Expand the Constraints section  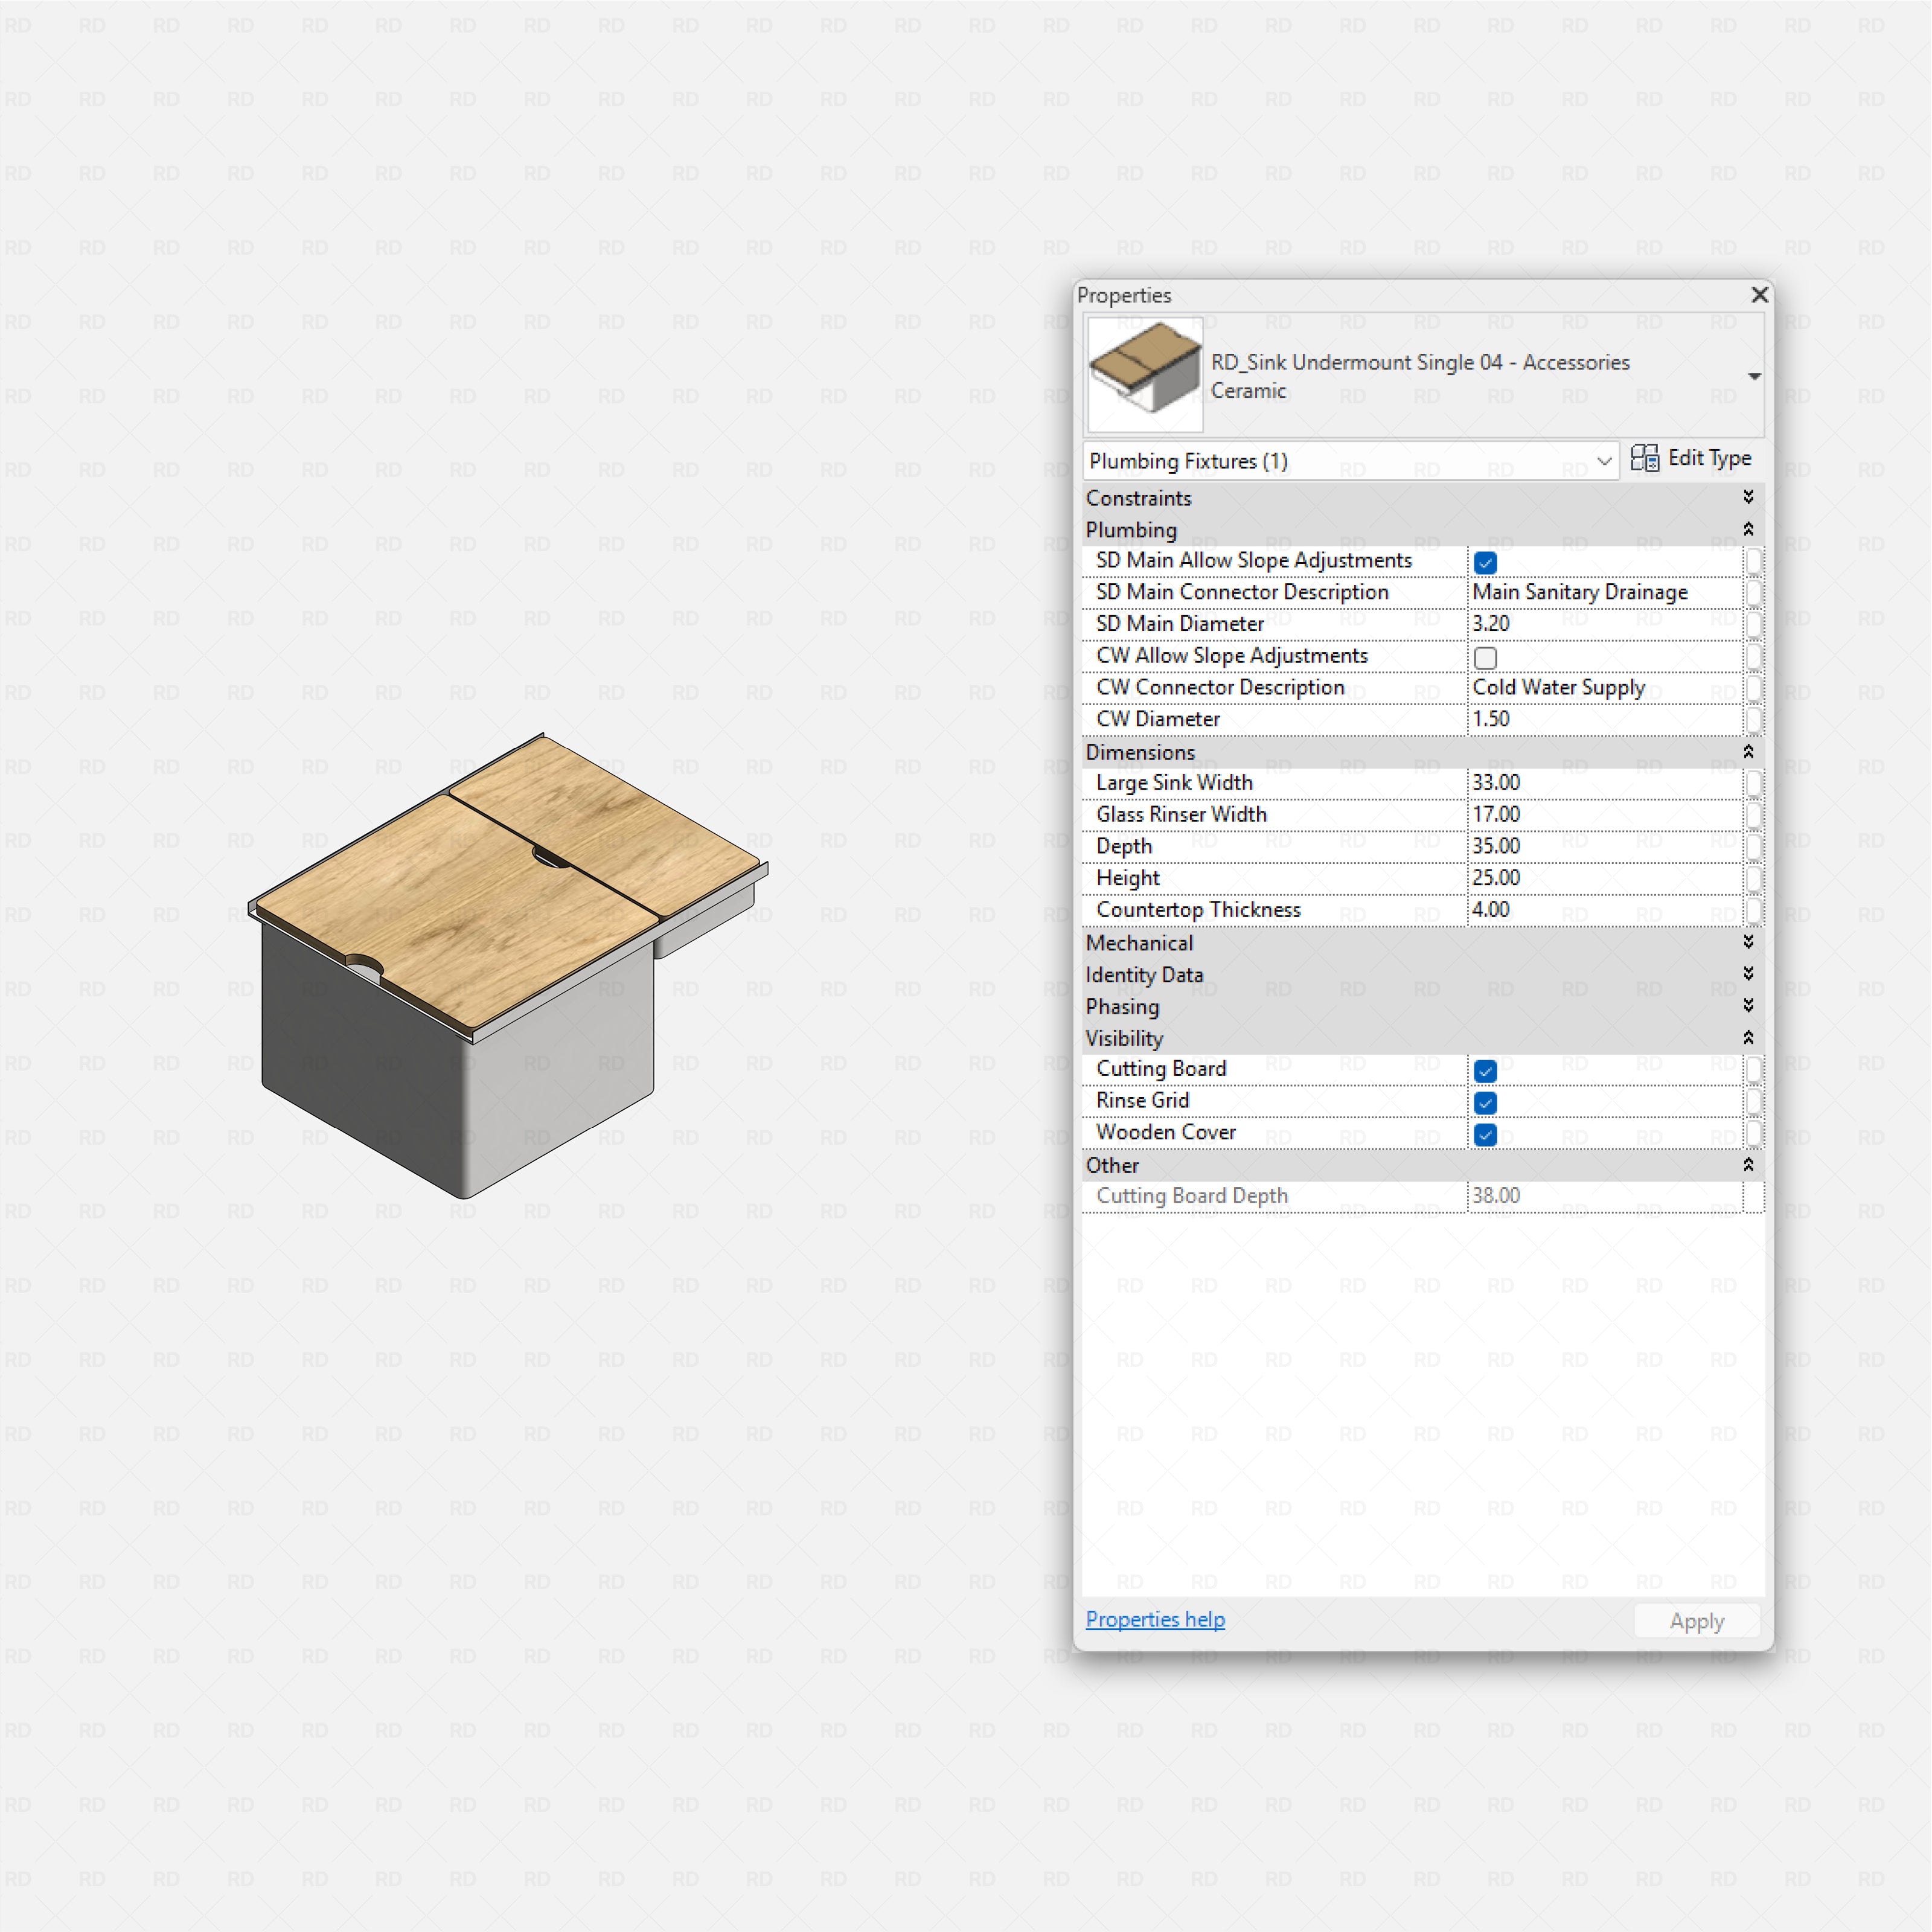[1749, 497]
